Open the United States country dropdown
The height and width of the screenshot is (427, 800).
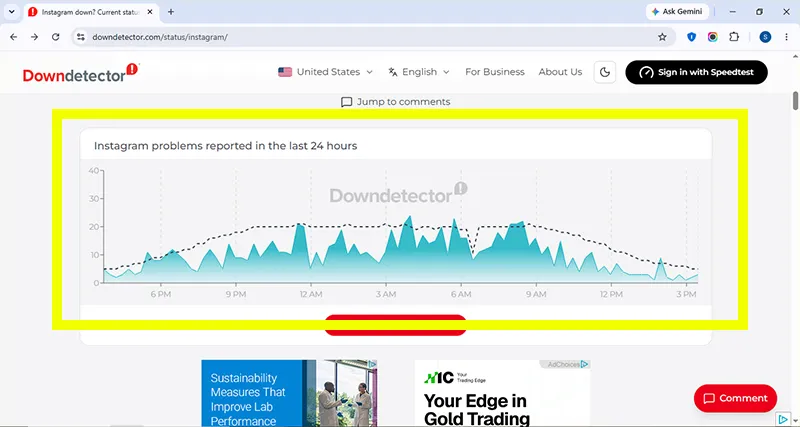326,72
